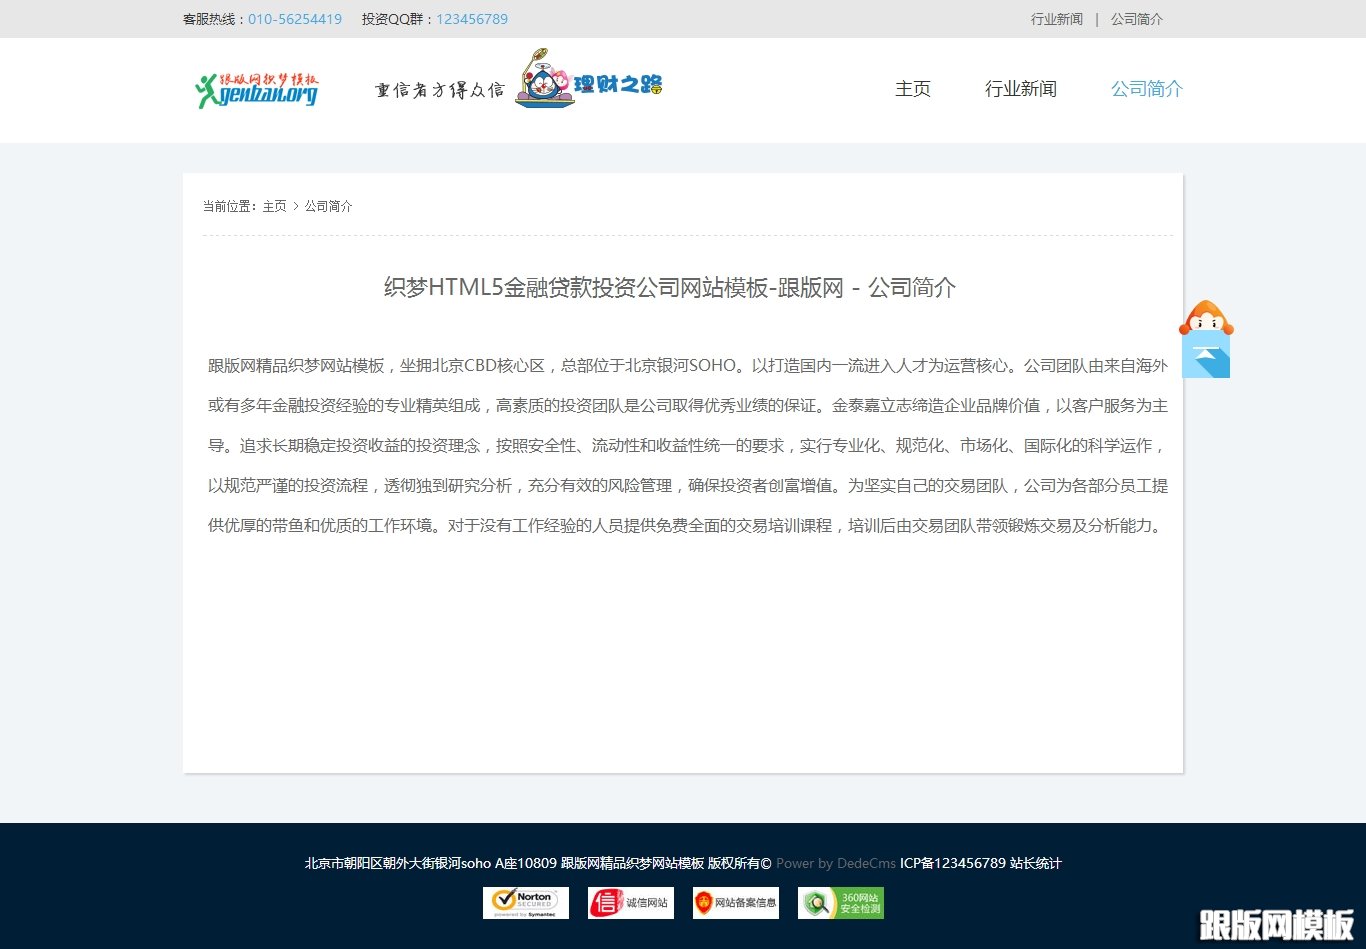Select 主页 in the main navigation
This screenshot has width=1366, height=949.
click(x=912, y=89)
